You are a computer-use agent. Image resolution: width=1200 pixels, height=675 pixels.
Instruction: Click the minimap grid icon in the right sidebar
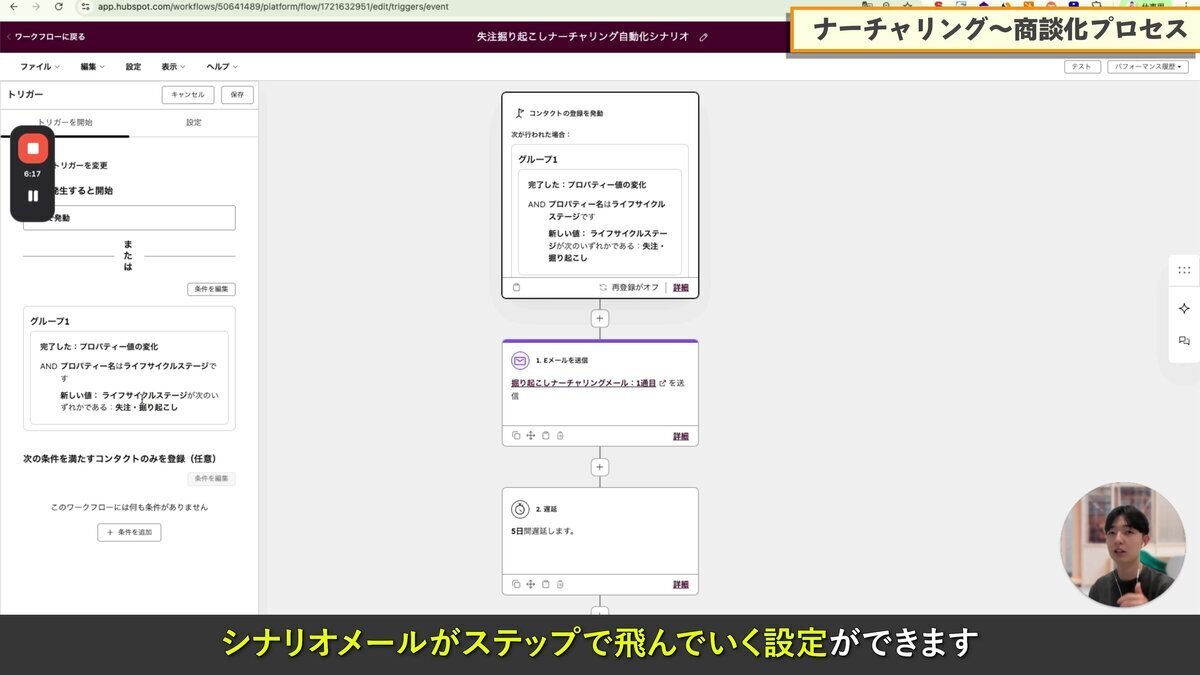pos(1184,269)
